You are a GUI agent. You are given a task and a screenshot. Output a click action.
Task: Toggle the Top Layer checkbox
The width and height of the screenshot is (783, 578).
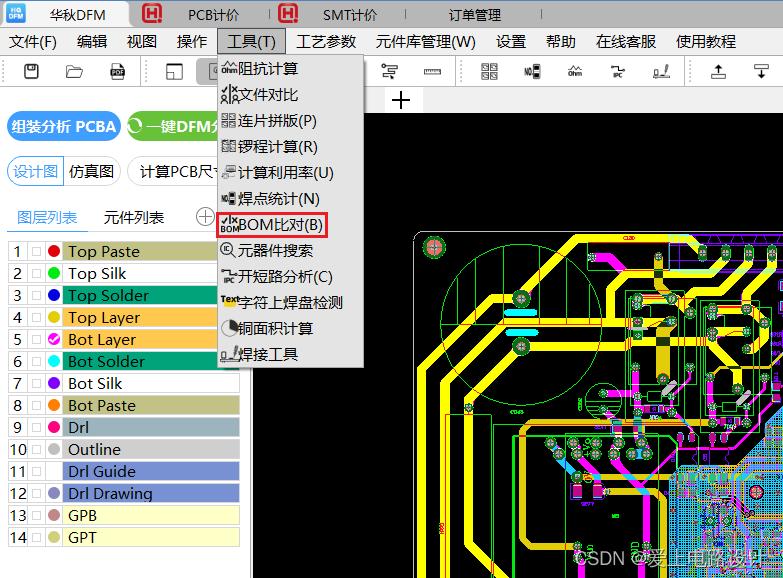(x=36, y=317)
